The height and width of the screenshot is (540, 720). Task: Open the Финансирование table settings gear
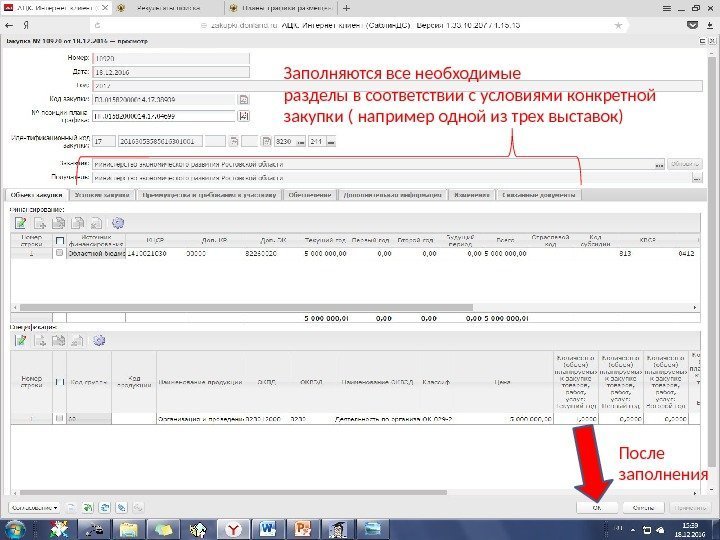click(x=118, y=224)
